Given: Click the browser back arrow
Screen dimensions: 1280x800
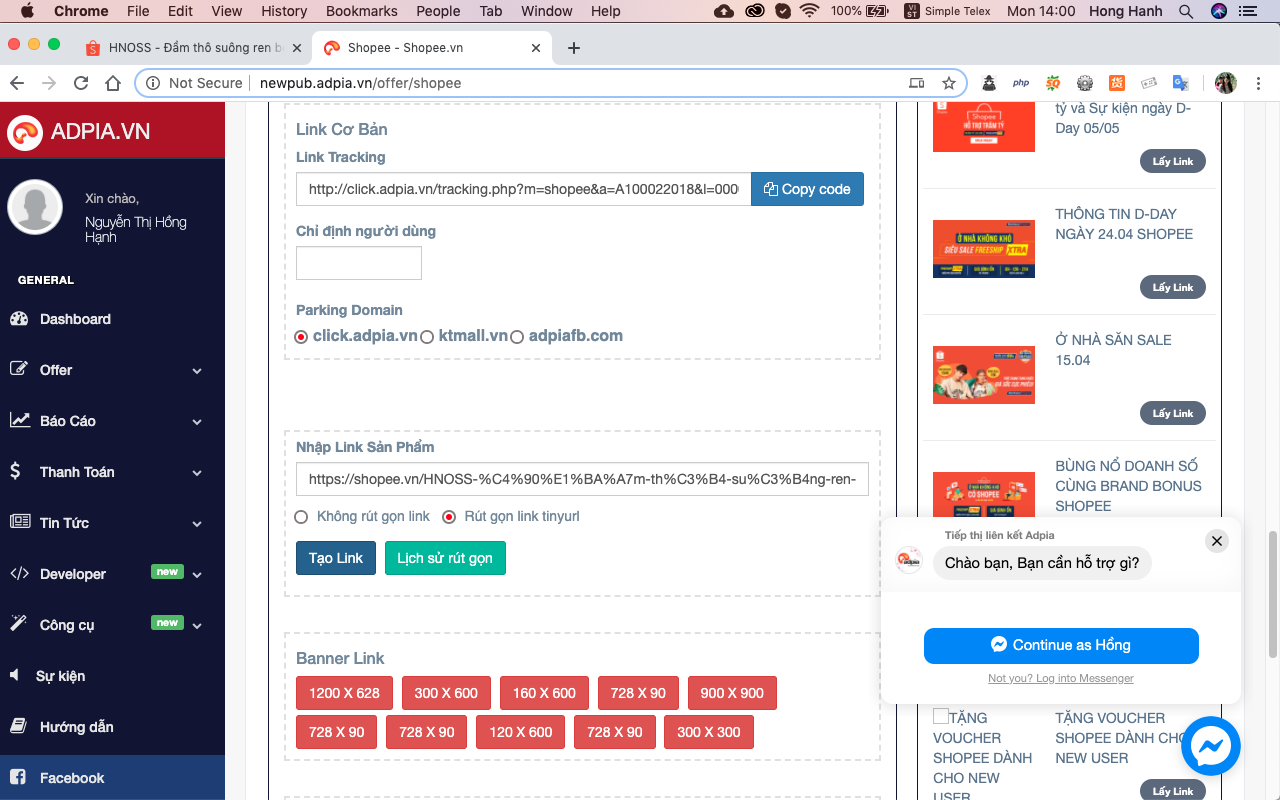Looking at the screenshot, I should pos(16,83).
